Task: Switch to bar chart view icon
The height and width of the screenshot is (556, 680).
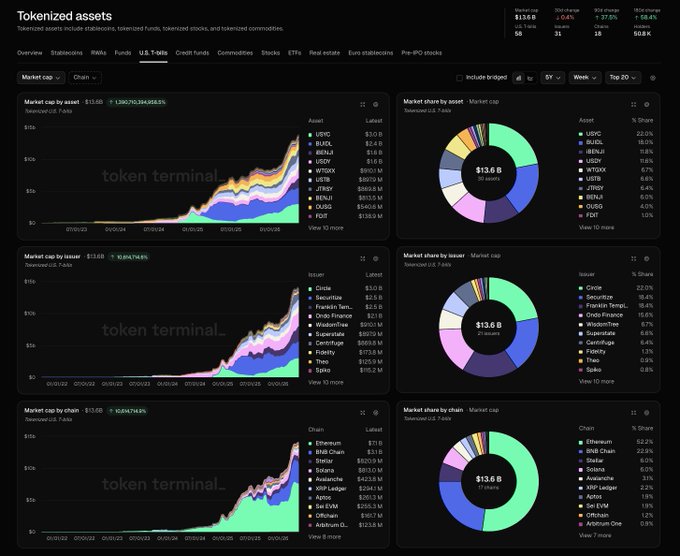Action: coord(518,78)
